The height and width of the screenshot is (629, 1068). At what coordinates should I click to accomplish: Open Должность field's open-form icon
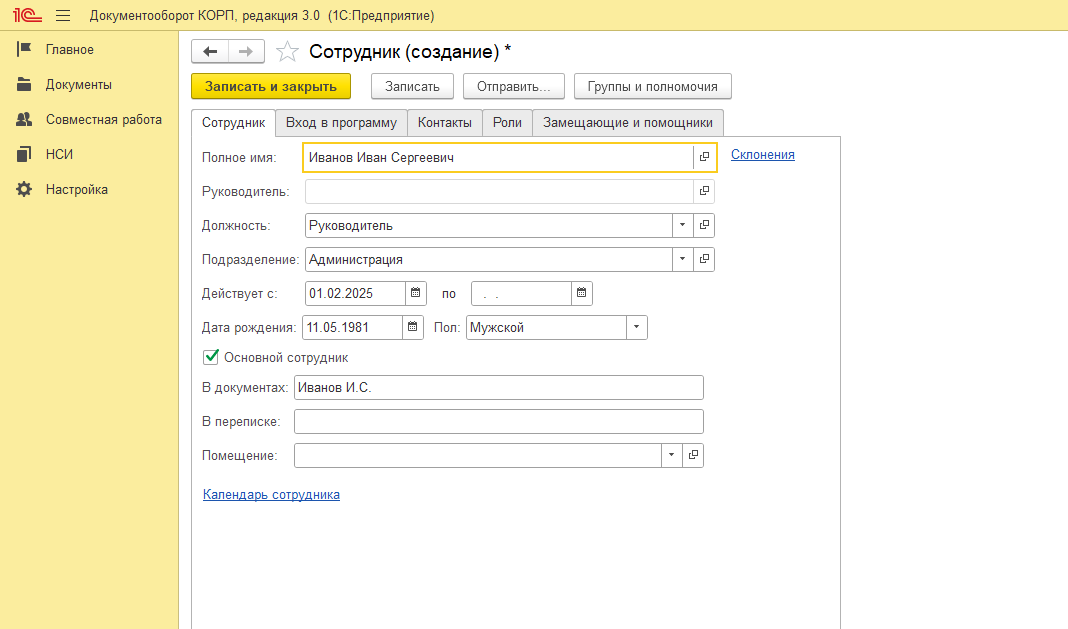[x=704, y=225]
